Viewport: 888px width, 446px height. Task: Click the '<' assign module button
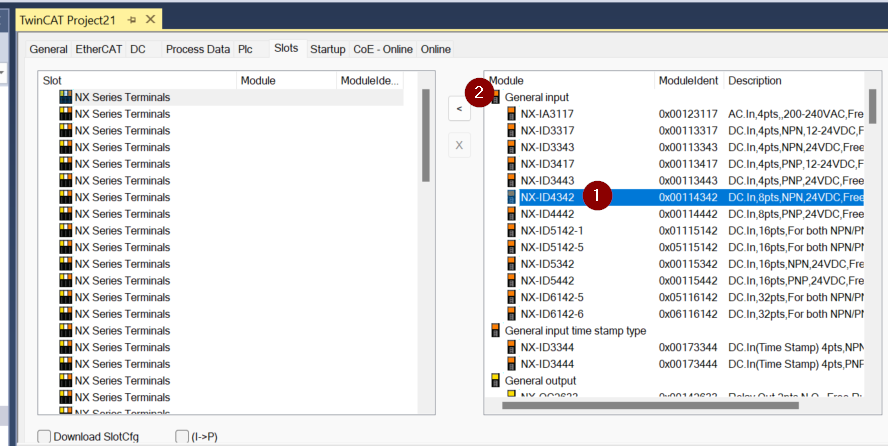click(x=459, y=109)
